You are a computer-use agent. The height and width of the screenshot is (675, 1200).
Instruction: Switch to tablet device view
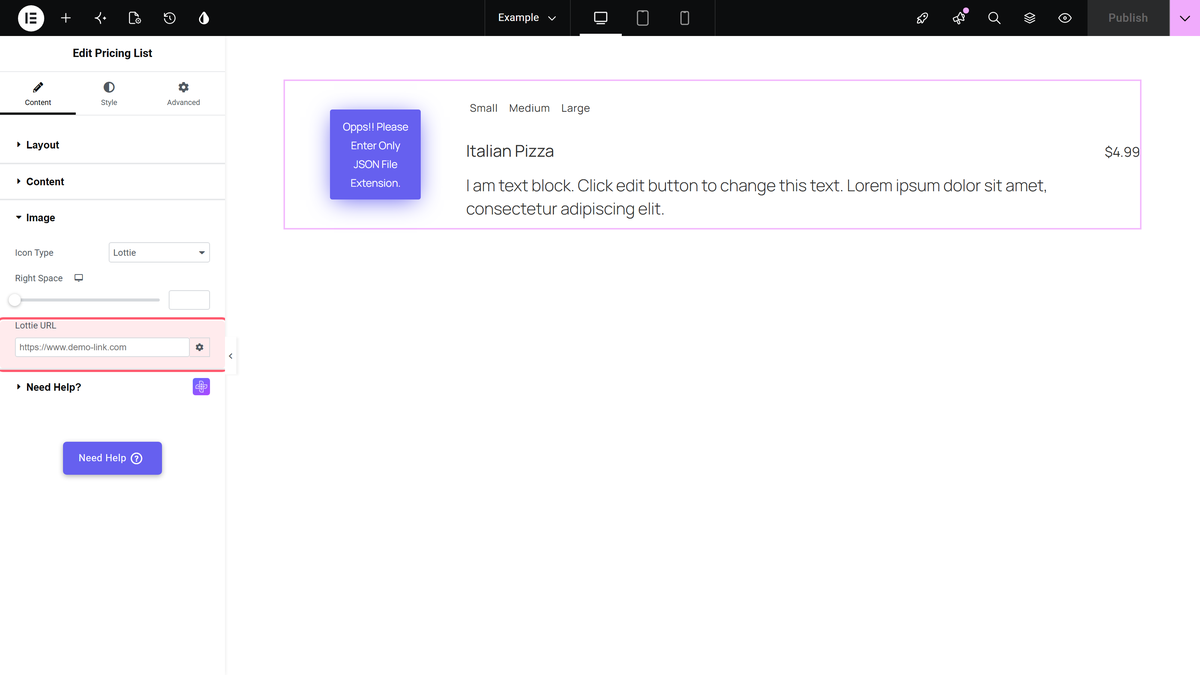(x=643, y=18)
